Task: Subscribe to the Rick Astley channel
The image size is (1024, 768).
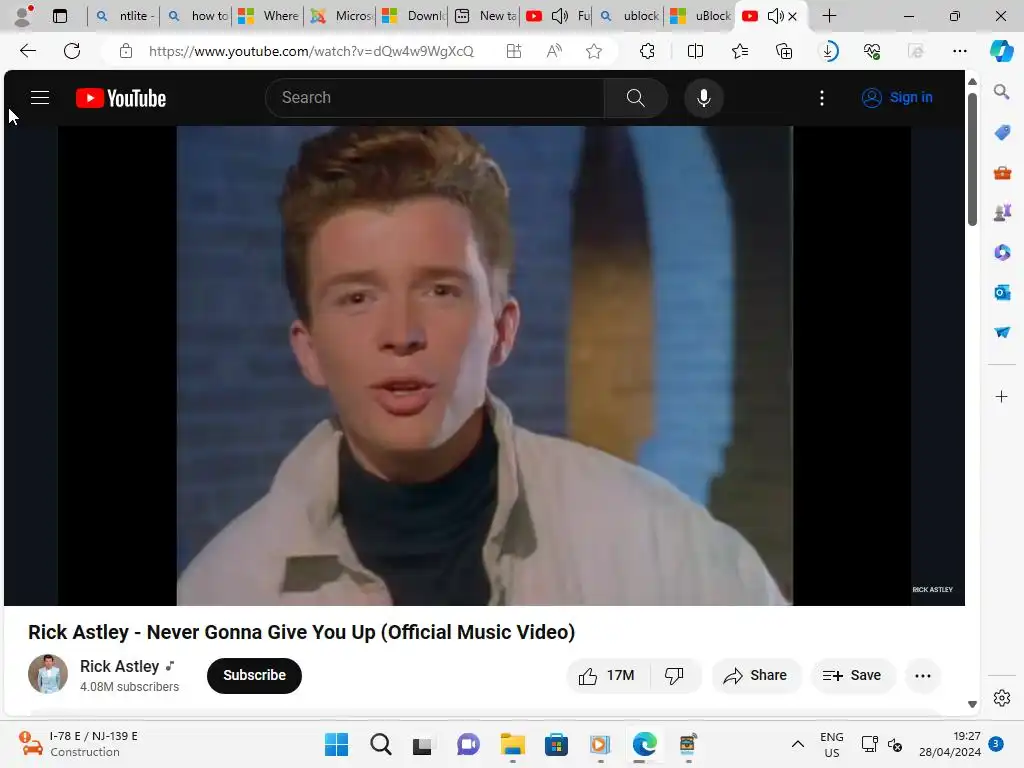Action: point(254,675)
